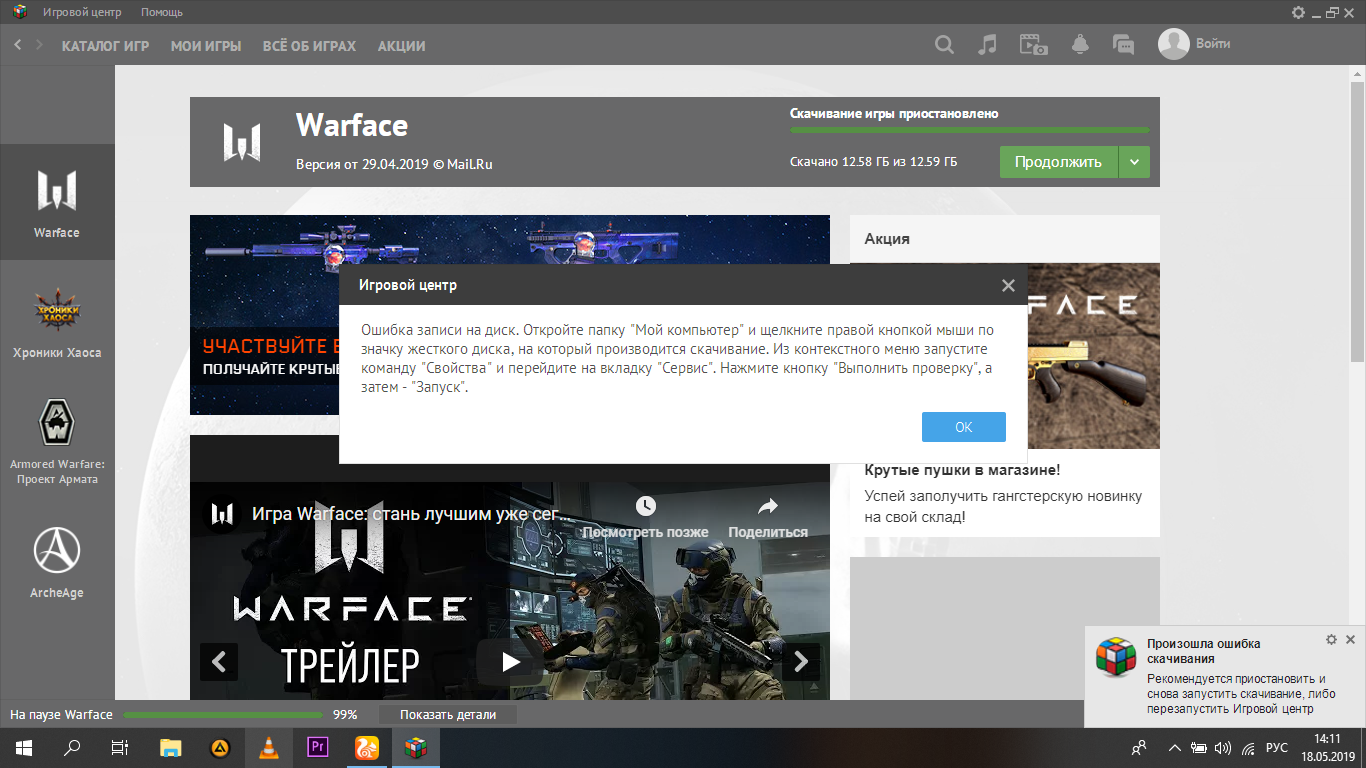This screenshot has width=1366, height=768.
Task: Open the Wi-Fi network tray icon
Action: (1248, 747)
